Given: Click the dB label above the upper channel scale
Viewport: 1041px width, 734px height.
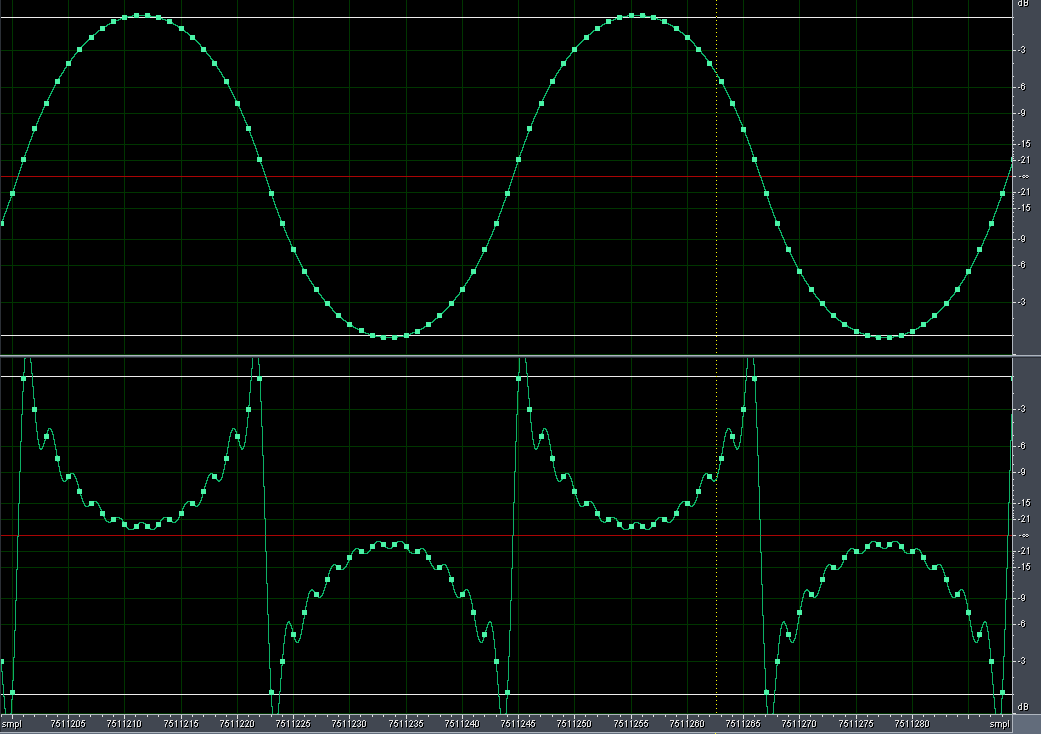Looking at the screenshot, I should (1023, 4).
